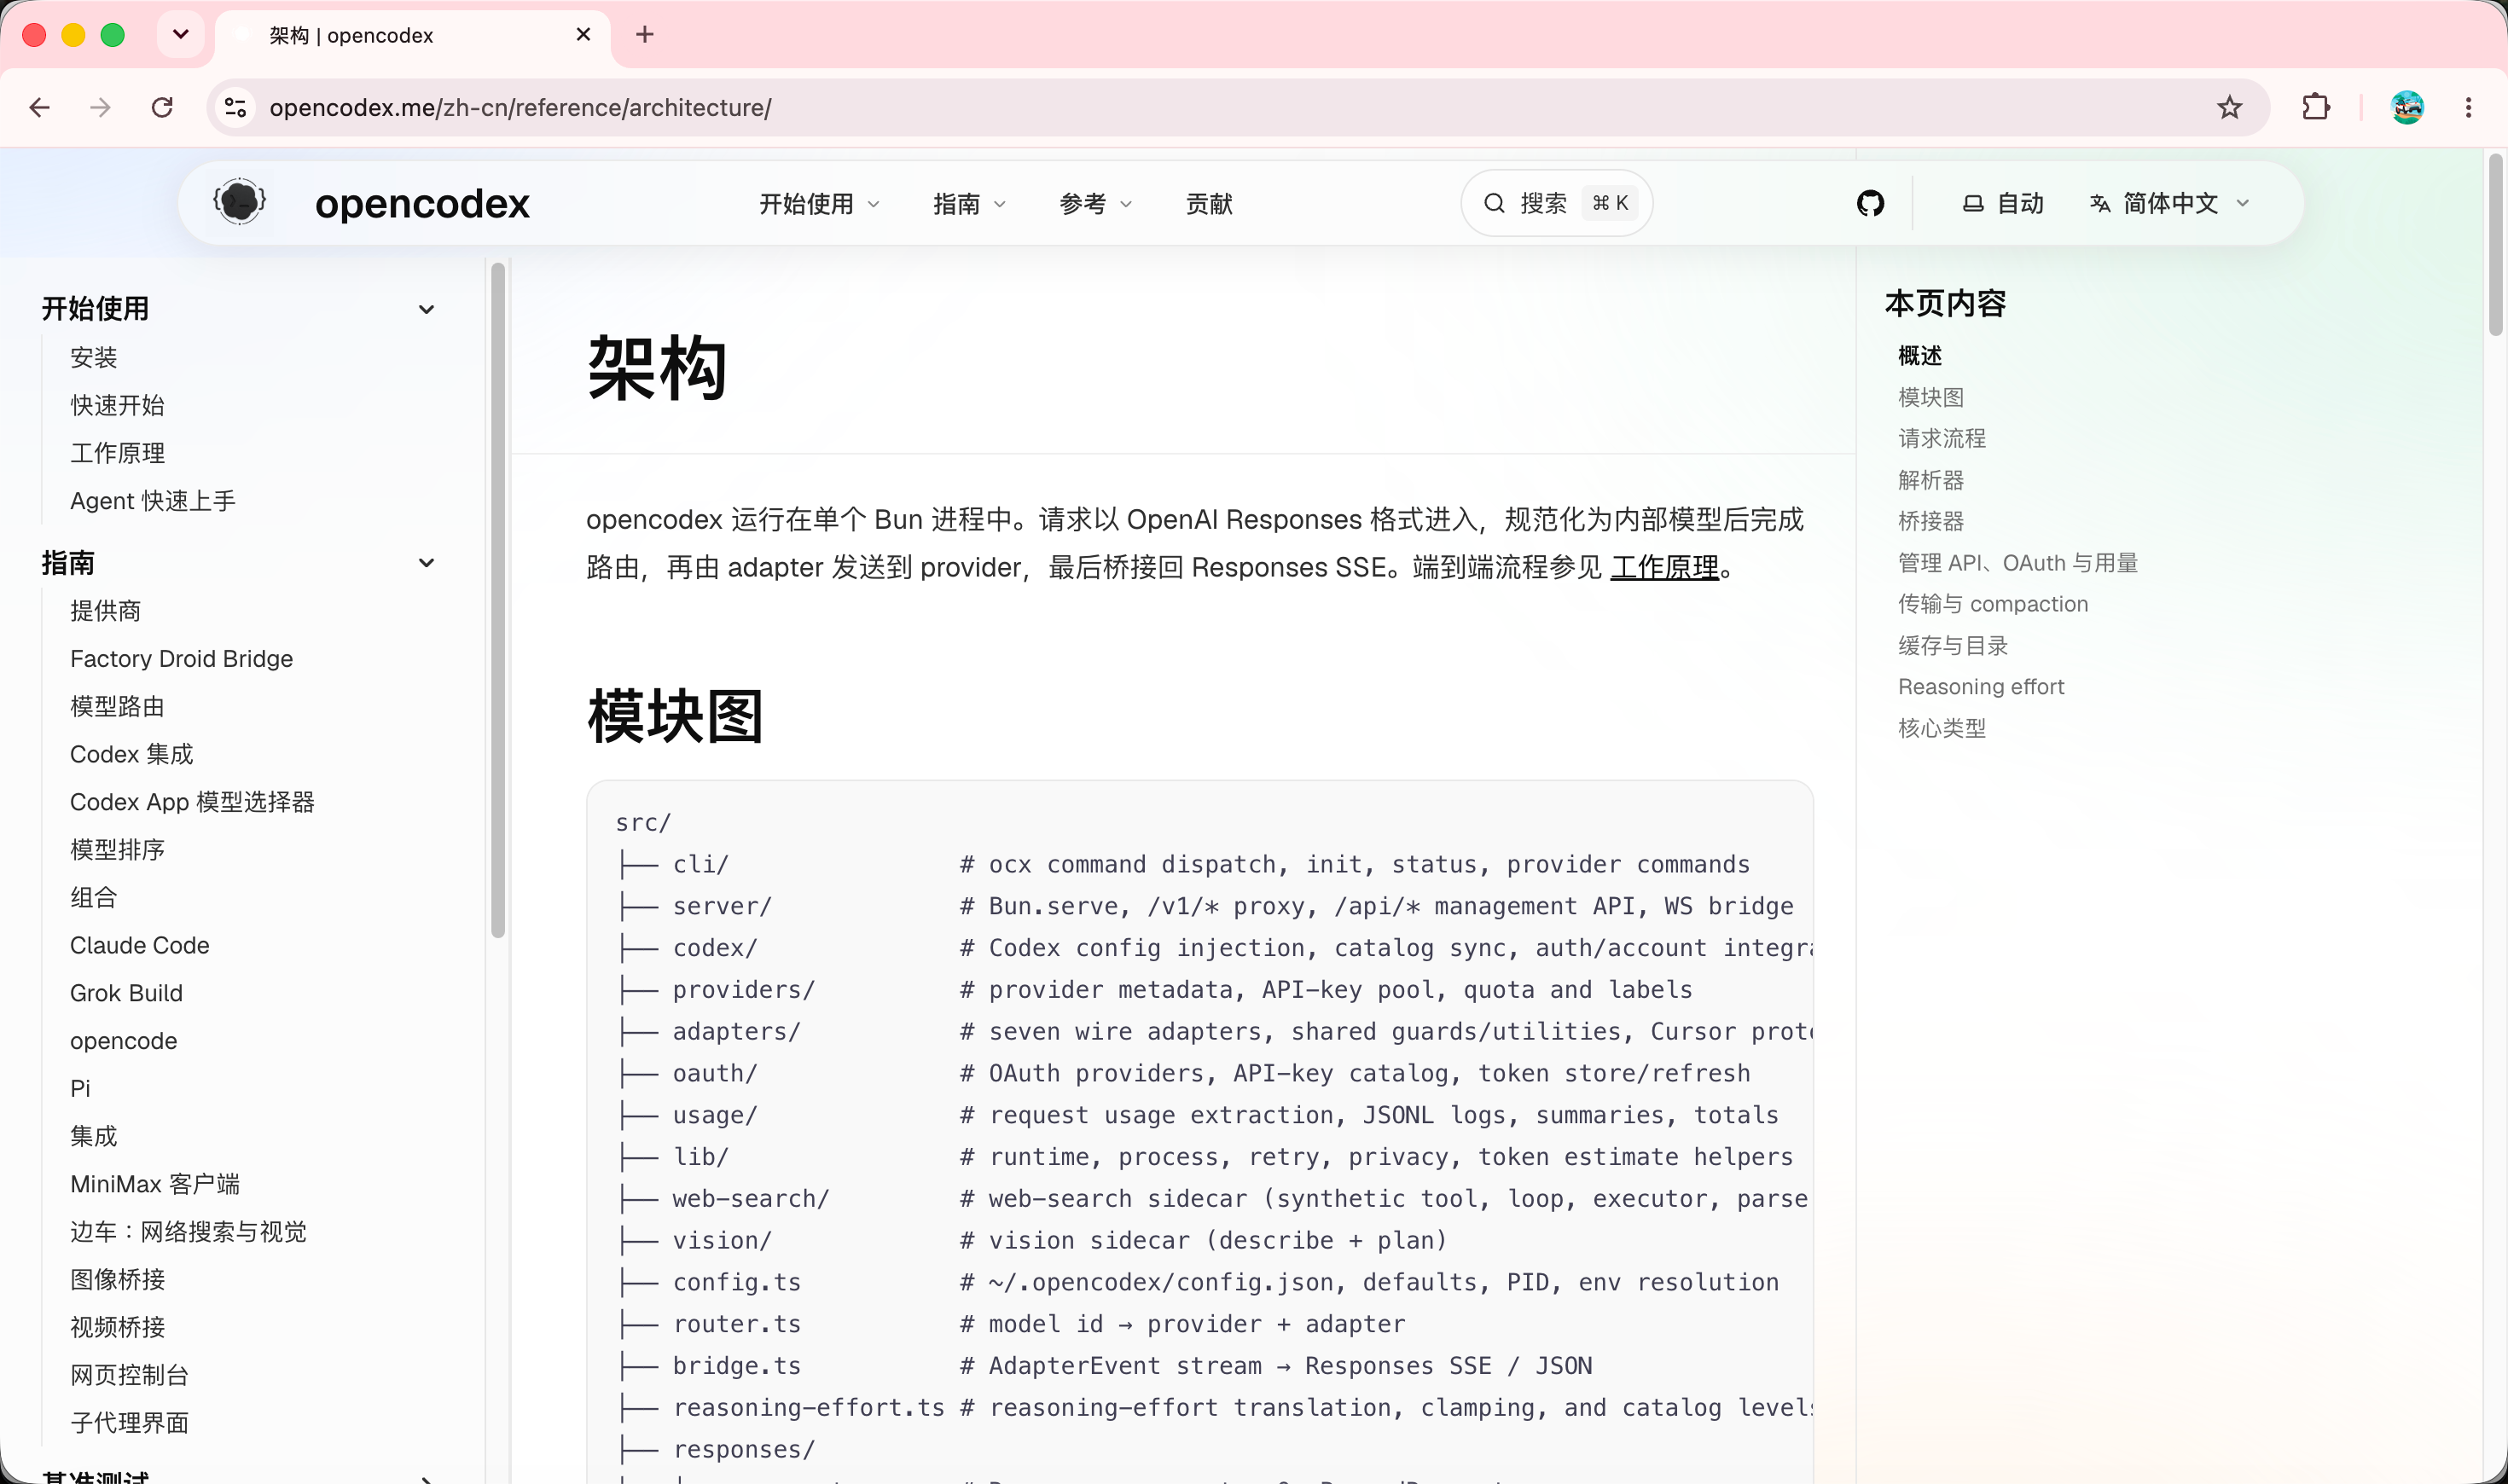Jump to Reasoning effort section
The image size is (2508, 1484).
click(1980, 687)
